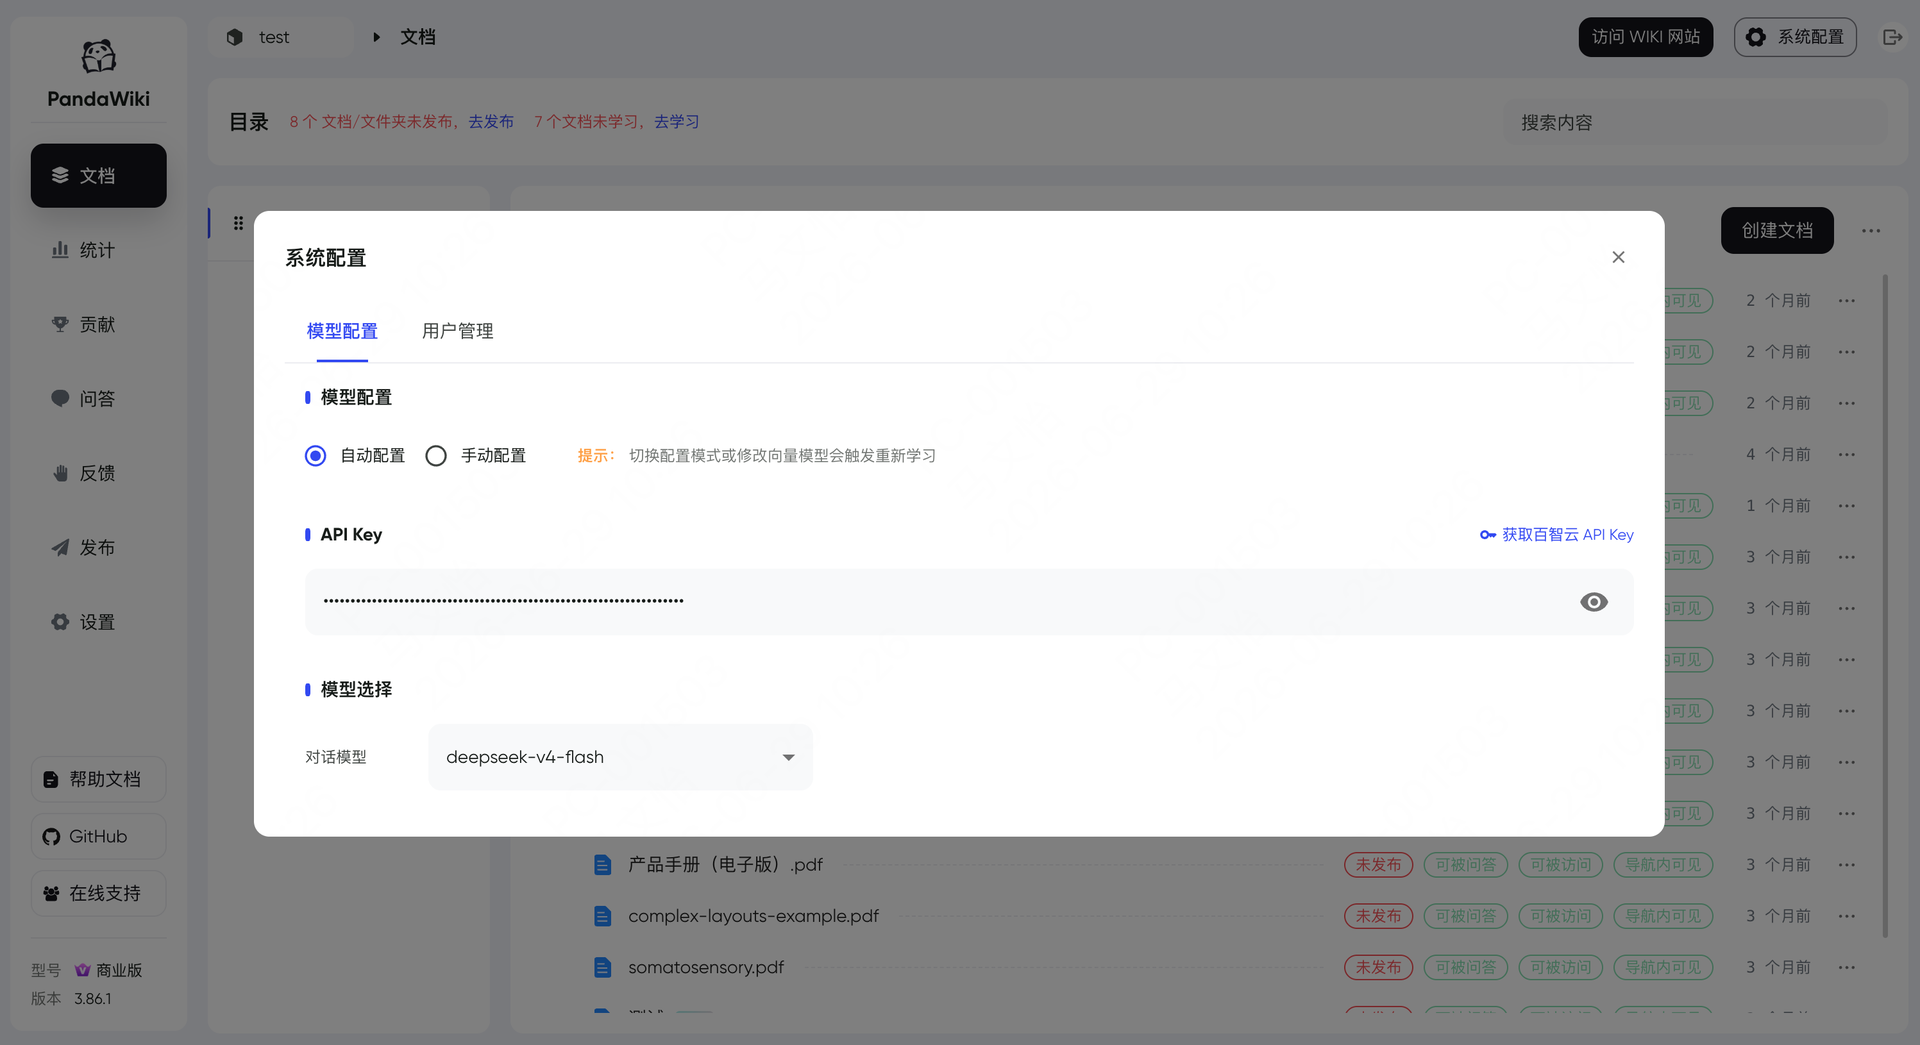1920x1045 pixels.
Task: Click 去学习 link in header
Action: [x=677, y=122]
